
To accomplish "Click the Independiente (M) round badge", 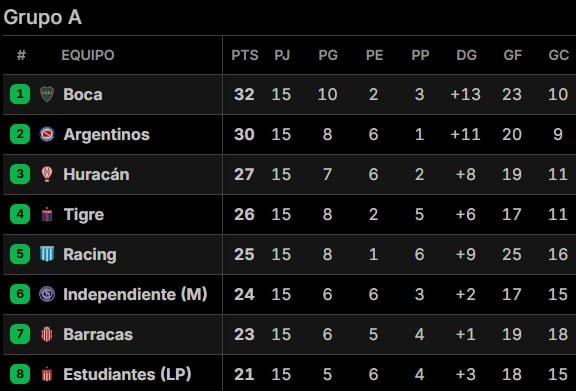I will [x=47, y=294].
